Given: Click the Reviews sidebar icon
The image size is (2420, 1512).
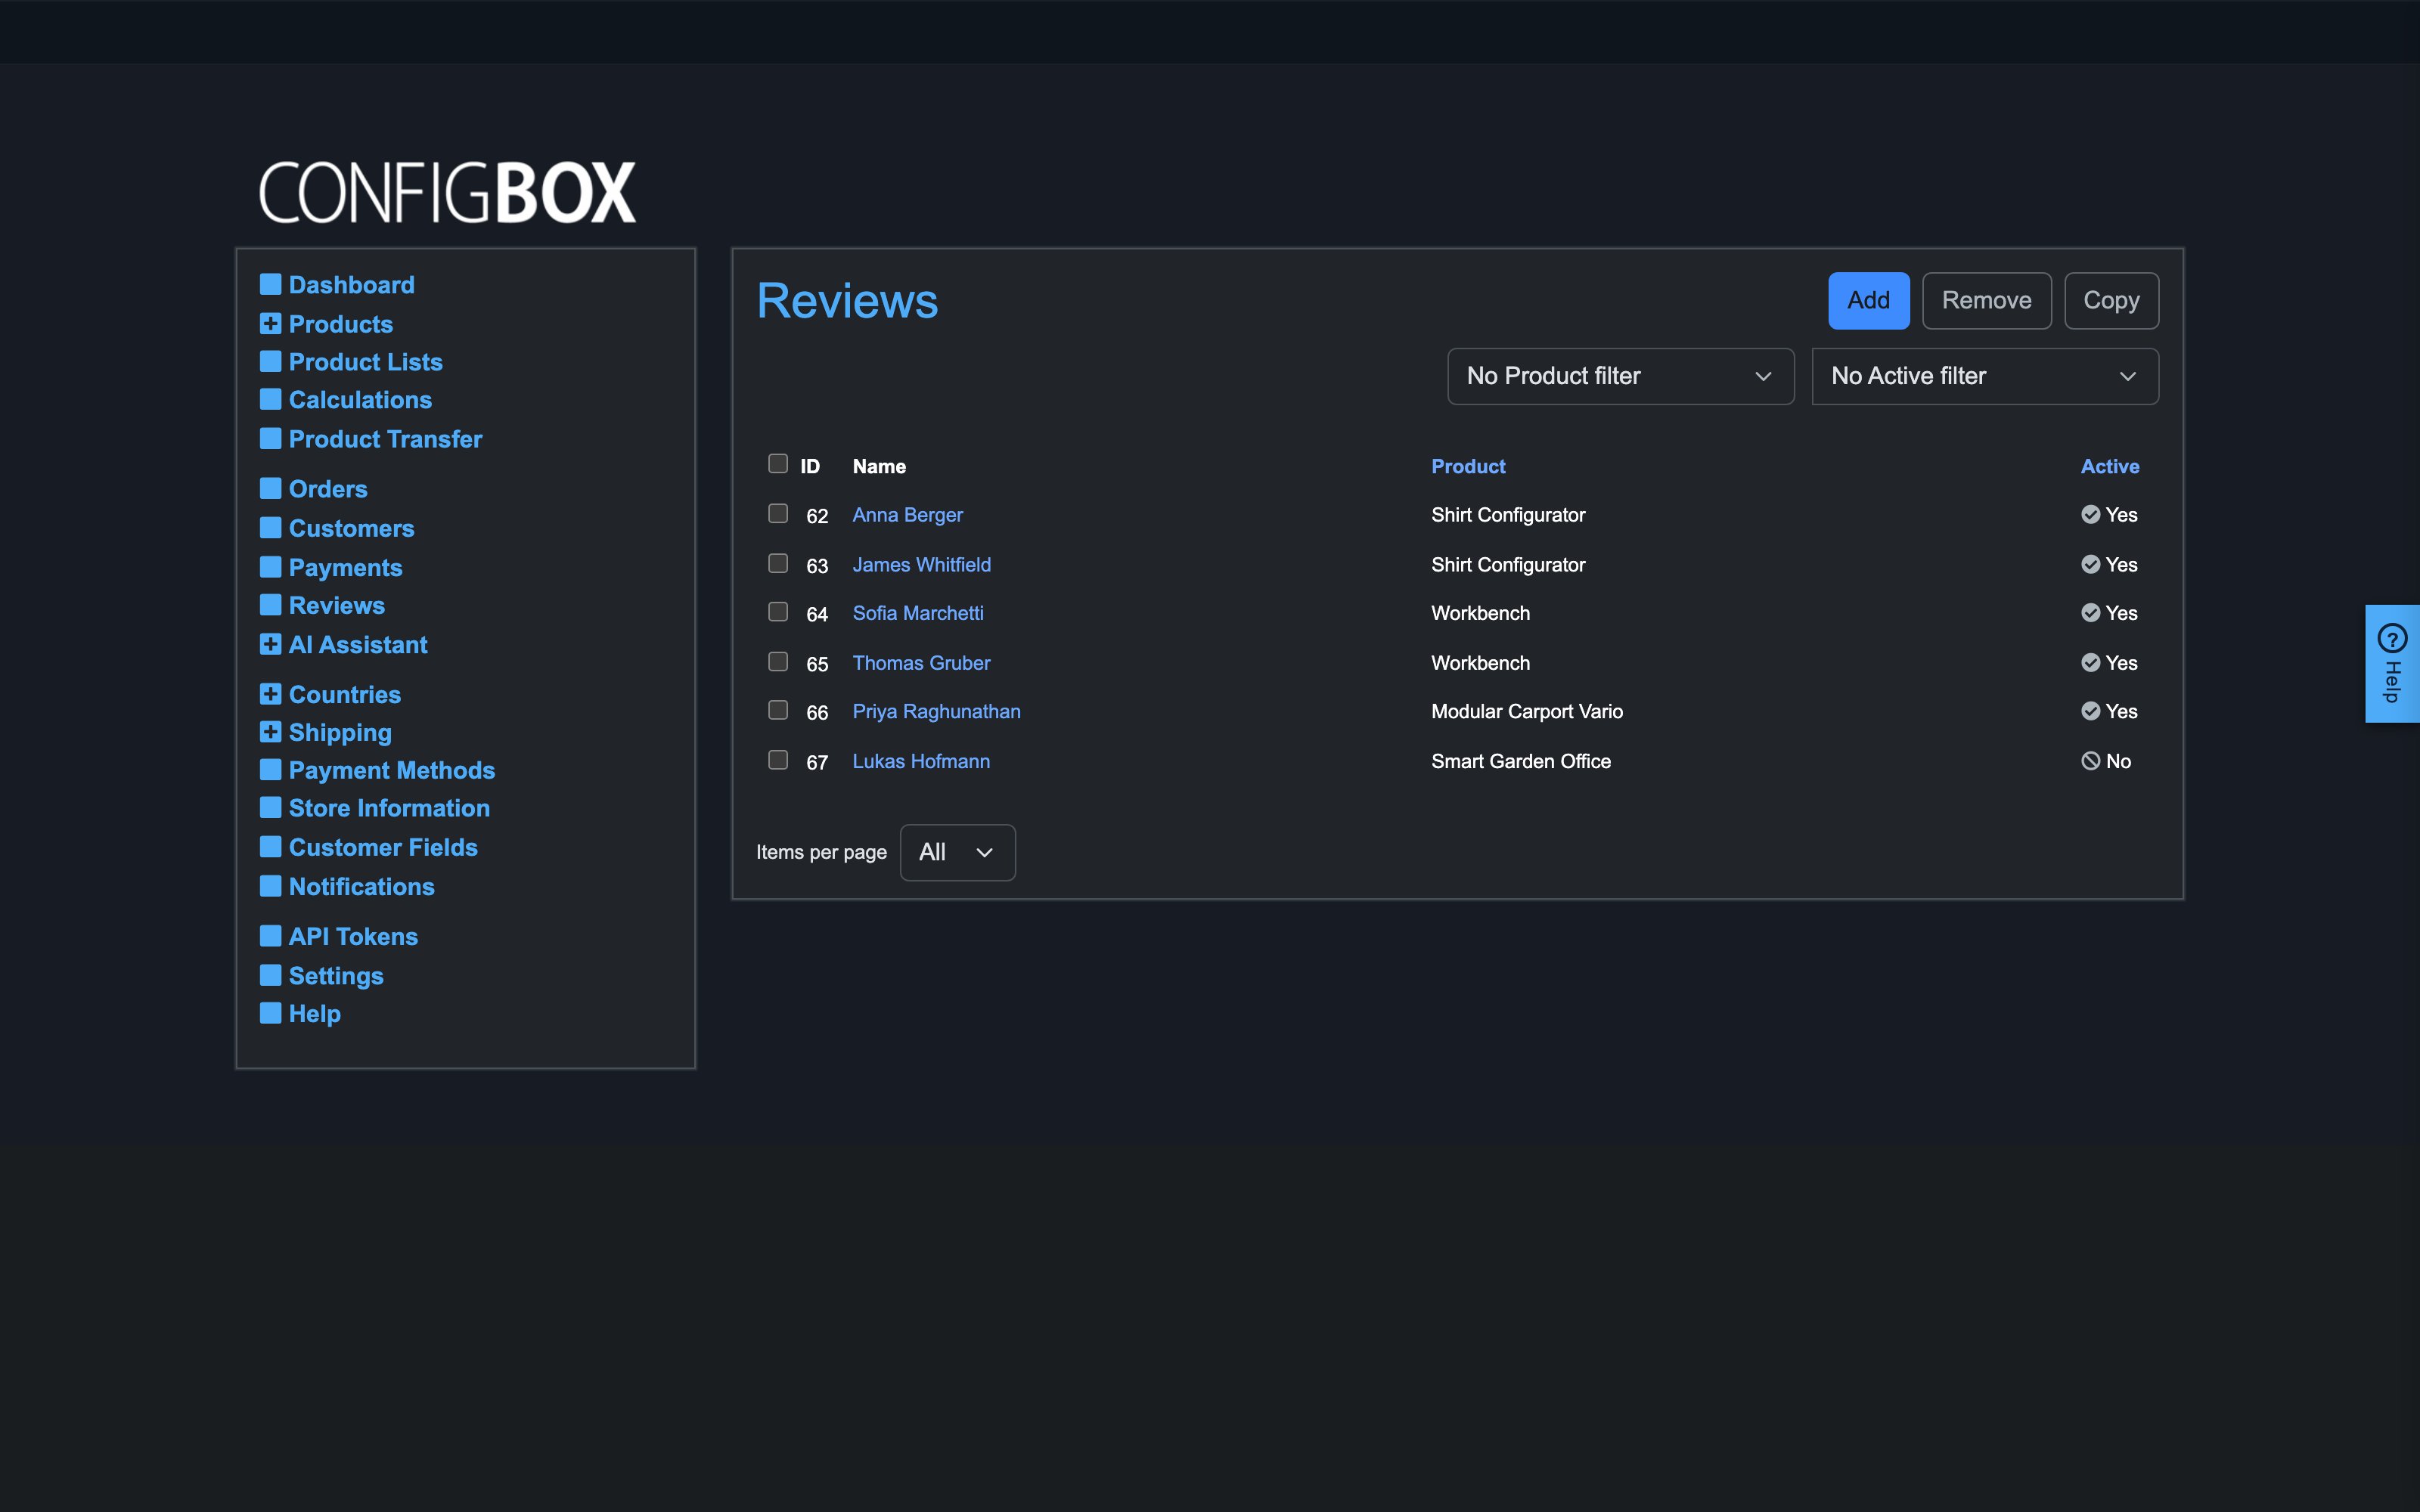Looking at the screenshot, I should (270, 605).
